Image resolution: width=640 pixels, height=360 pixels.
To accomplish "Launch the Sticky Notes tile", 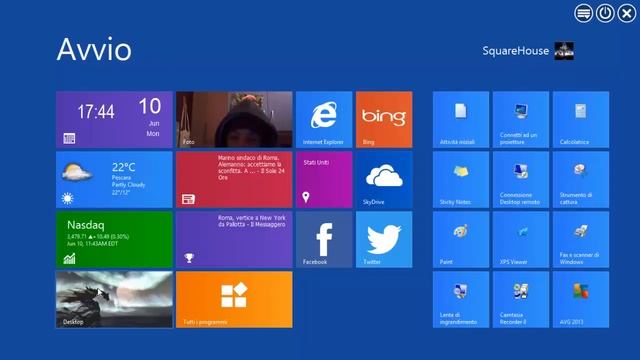I will 461,180.
